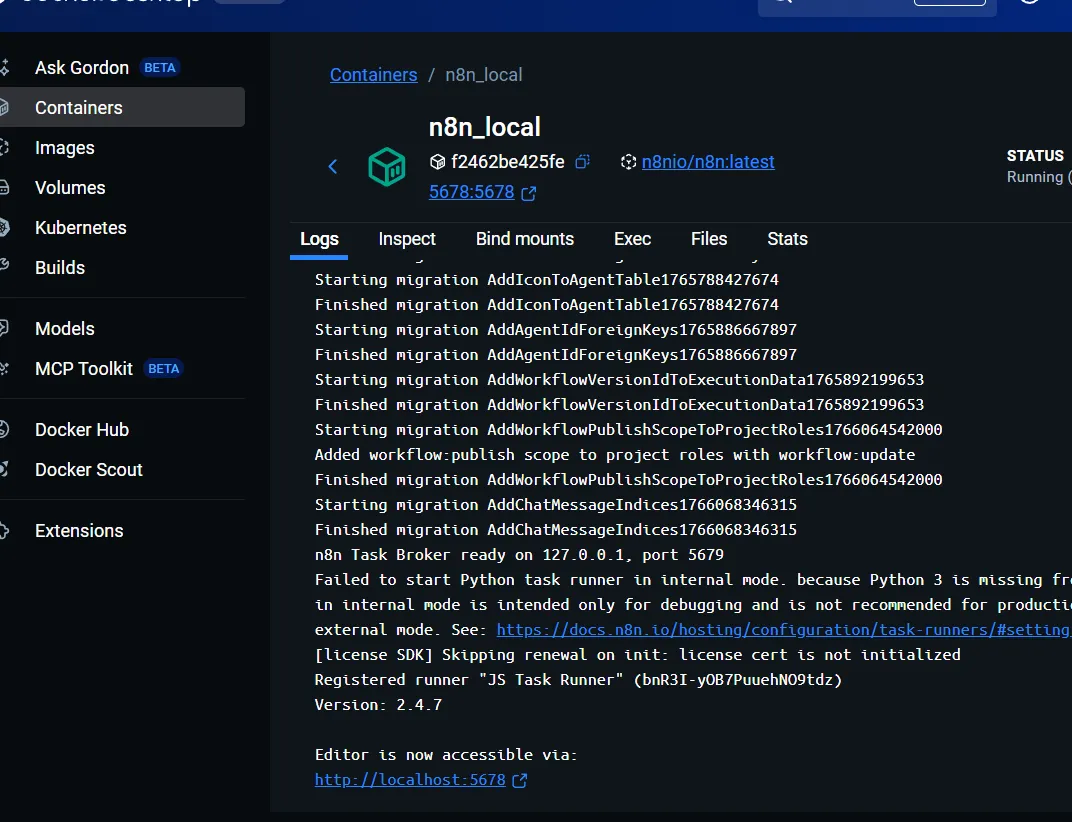
Task: Click the n8n_local breadcrumb text
Action: point(484,75)
